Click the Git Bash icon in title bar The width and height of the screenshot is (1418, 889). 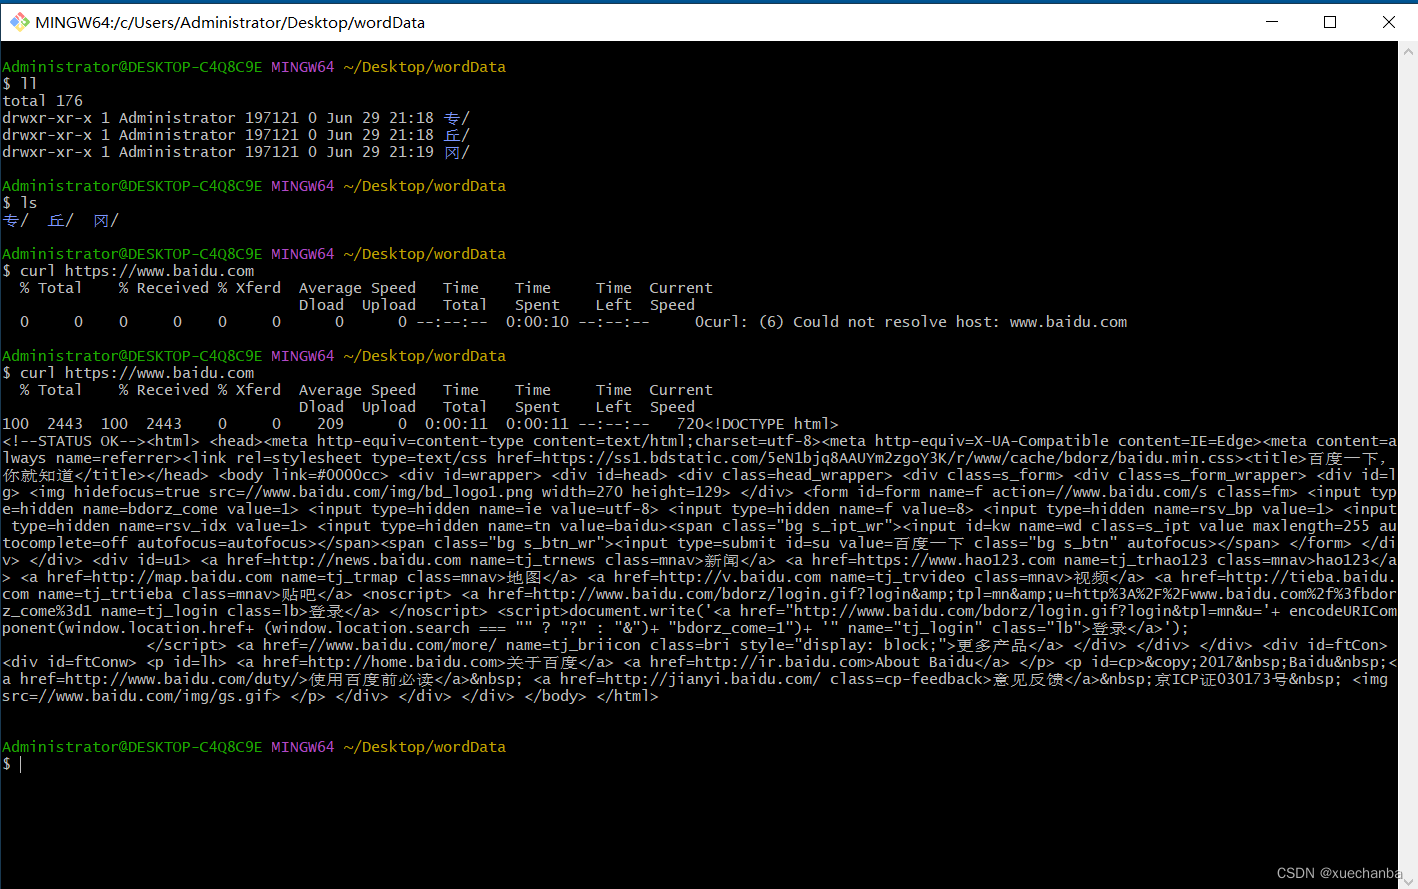20,22
